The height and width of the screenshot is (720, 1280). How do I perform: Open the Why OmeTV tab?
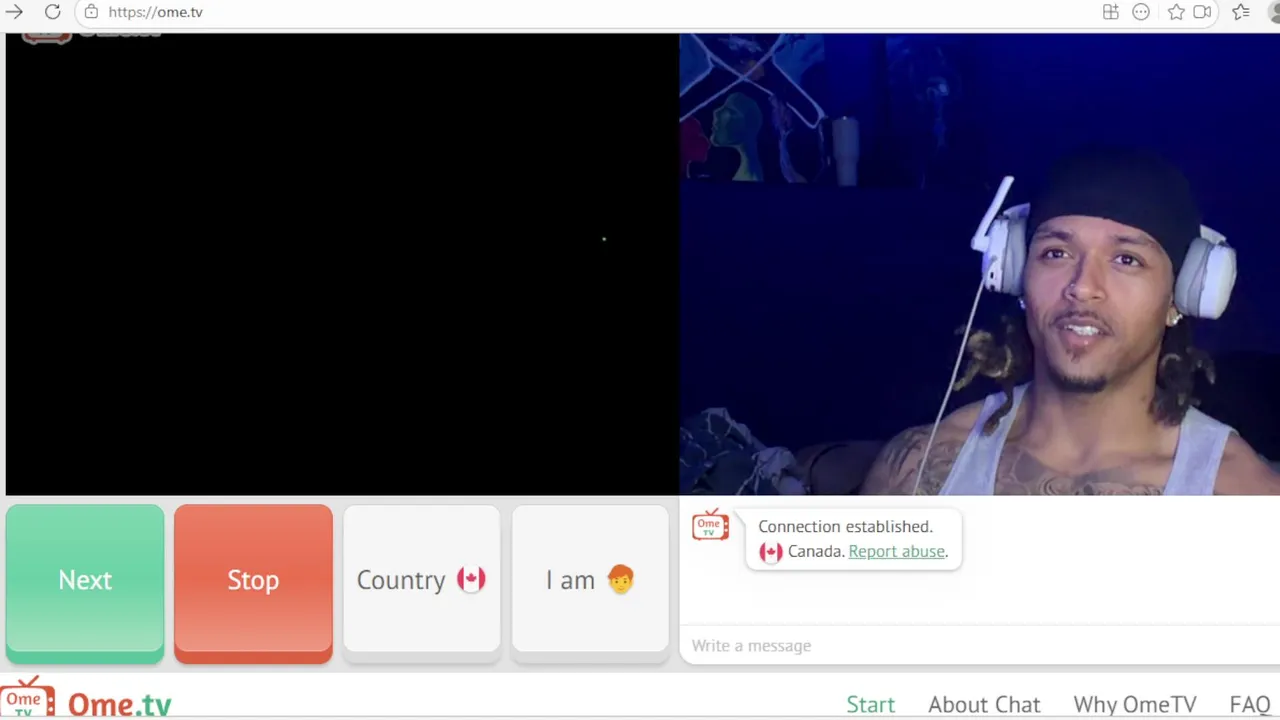1135,705
